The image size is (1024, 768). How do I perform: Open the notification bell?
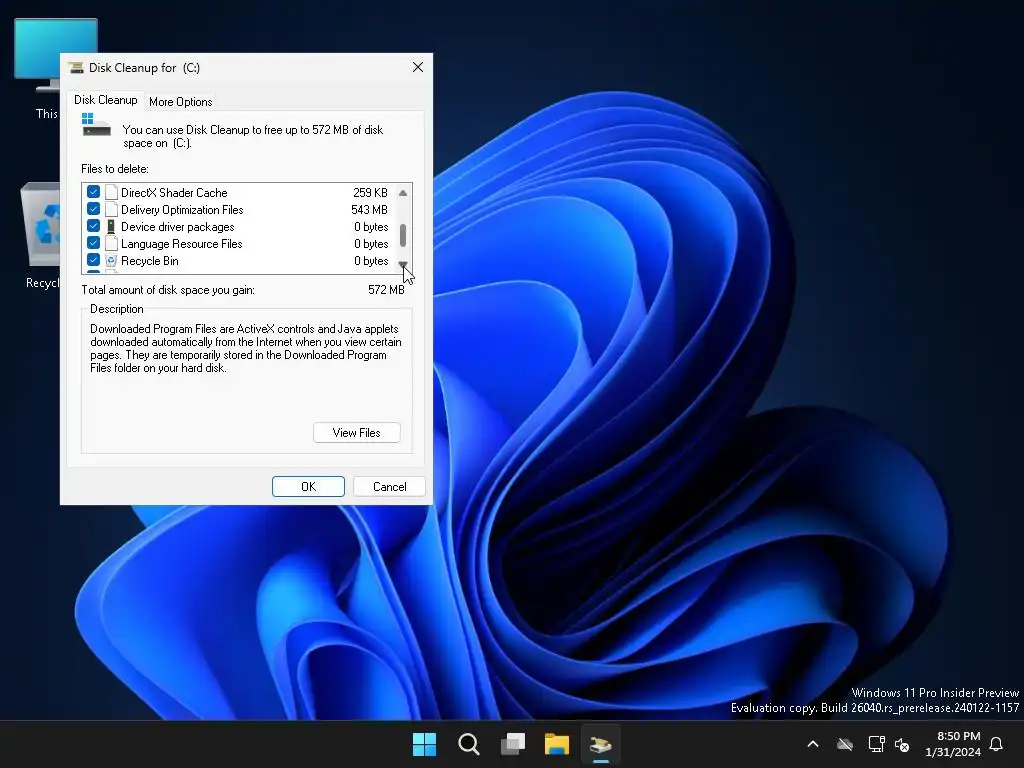(x=997, y=744)
